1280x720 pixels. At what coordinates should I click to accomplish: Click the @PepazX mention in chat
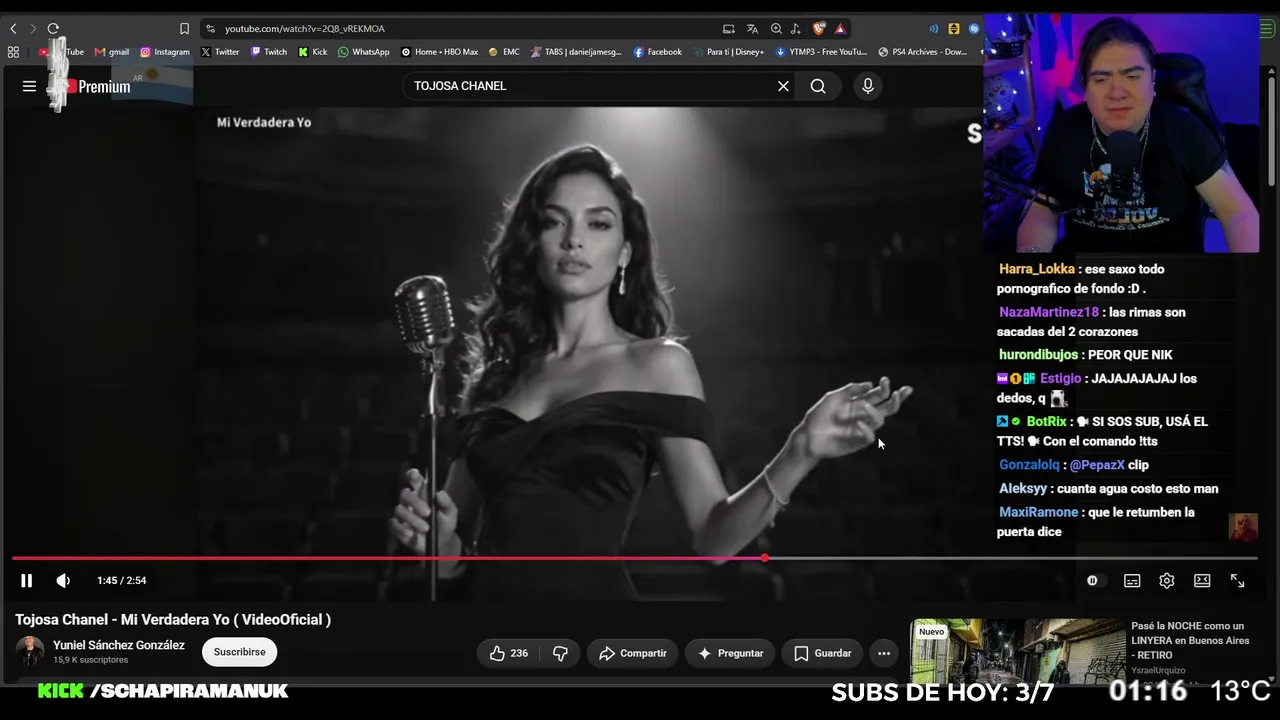[1097, 465]
